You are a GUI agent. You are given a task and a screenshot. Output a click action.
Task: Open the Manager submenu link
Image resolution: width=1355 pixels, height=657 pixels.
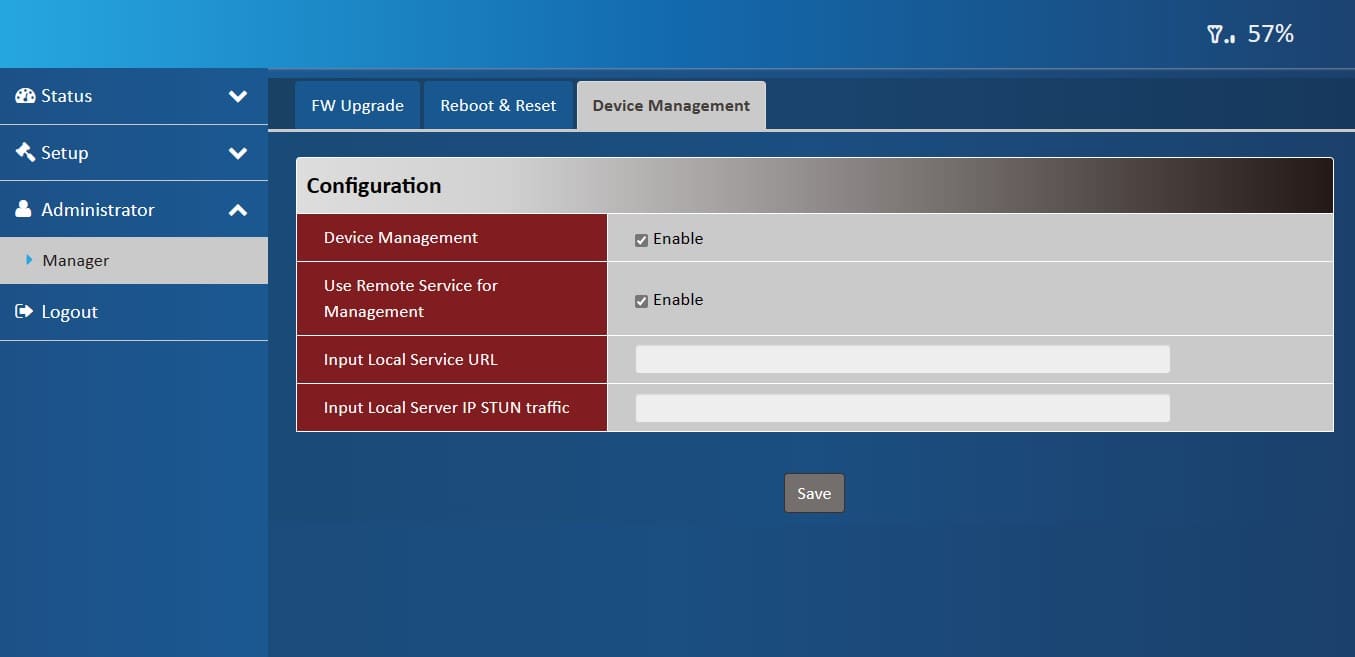click(76, 261)
